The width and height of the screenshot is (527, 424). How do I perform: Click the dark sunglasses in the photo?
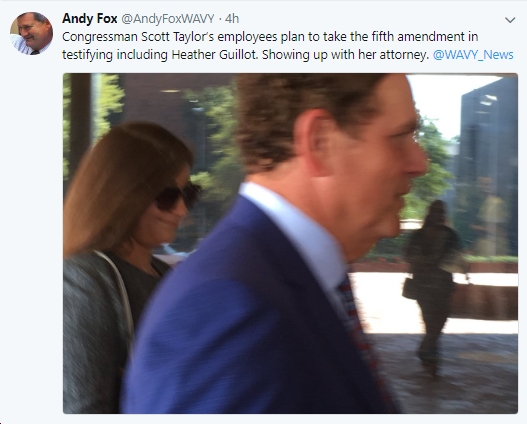[177, 196]
